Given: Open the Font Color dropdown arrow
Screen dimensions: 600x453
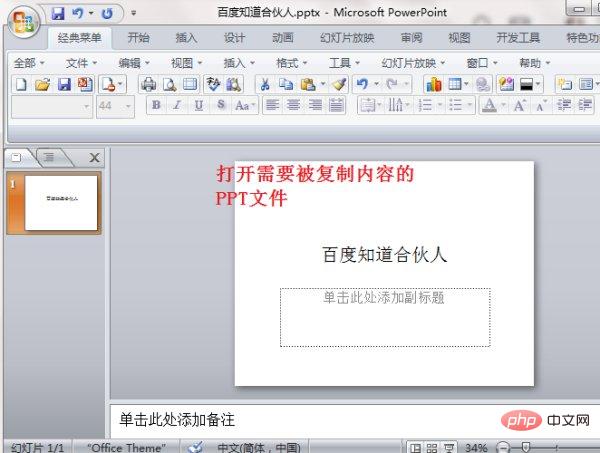Looking at the screenshot, I should (504, 105).
